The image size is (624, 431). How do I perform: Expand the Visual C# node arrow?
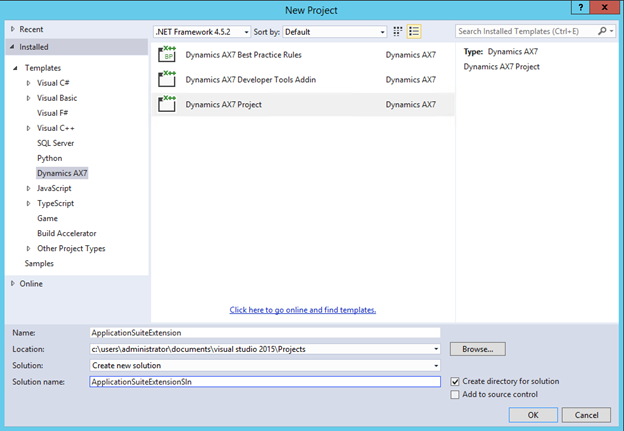[28, 83]
